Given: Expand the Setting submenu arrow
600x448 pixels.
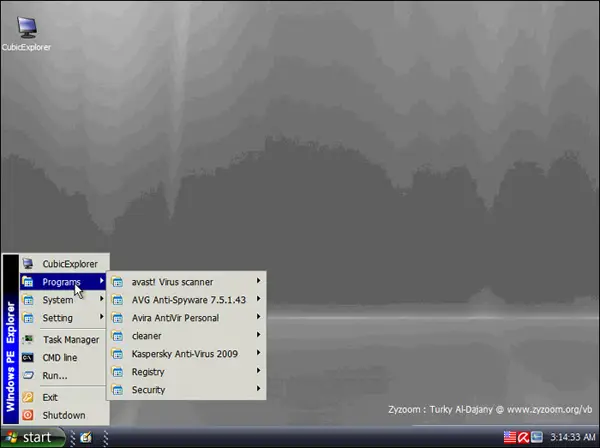Looking at the screenshot, I should [101, 316].
